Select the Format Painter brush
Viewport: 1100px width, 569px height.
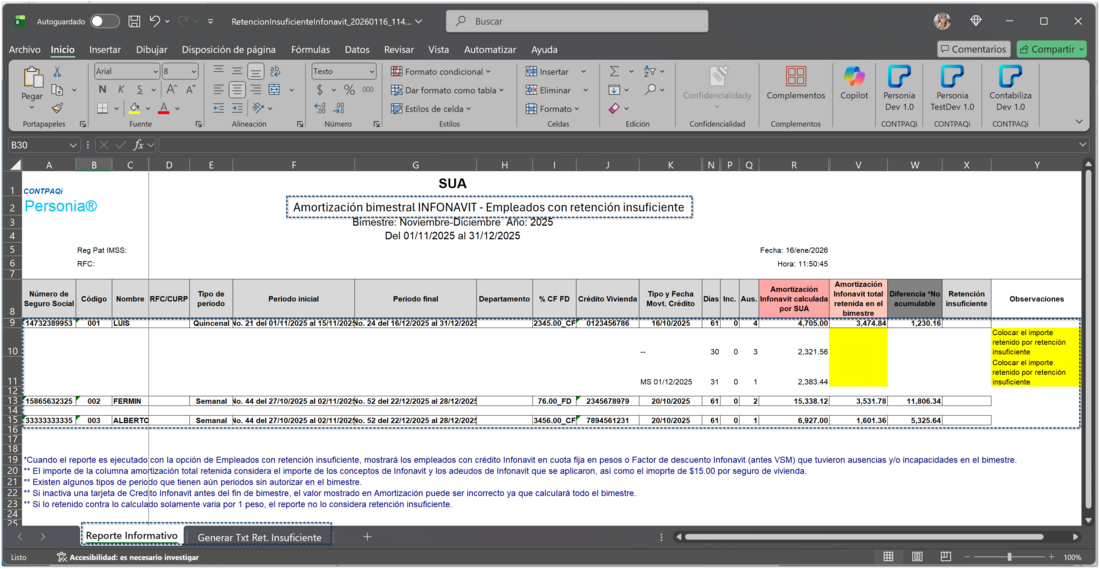[57, 108]
